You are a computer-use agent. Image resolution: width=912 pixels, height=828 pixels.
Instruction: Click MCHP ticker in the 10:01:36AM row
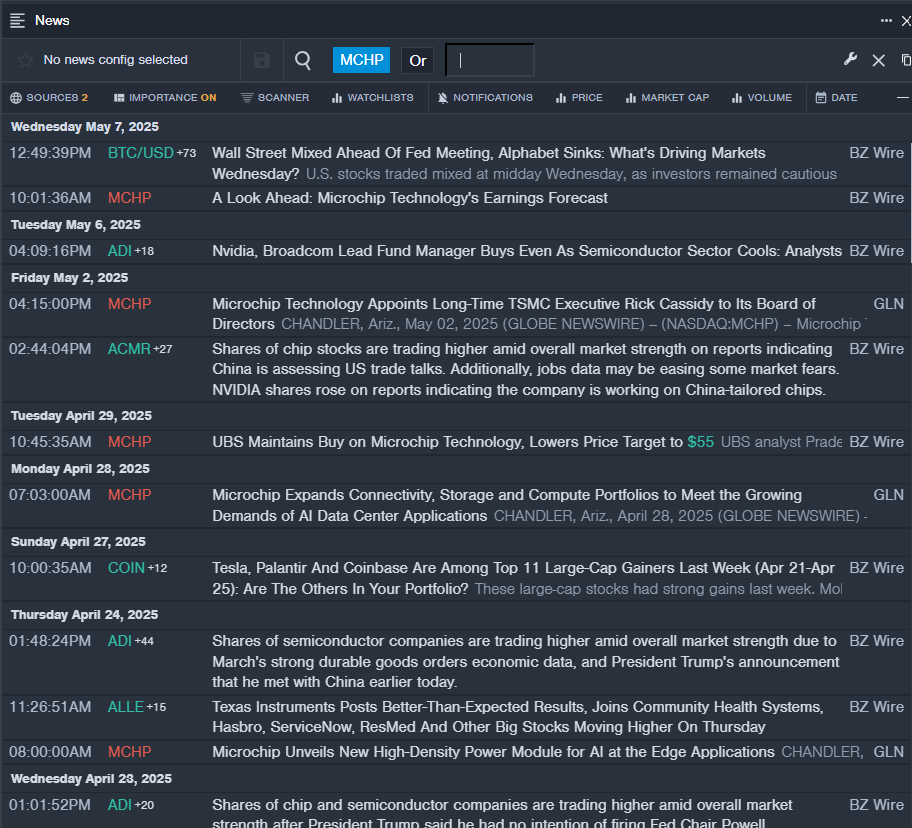click(129, 198)
